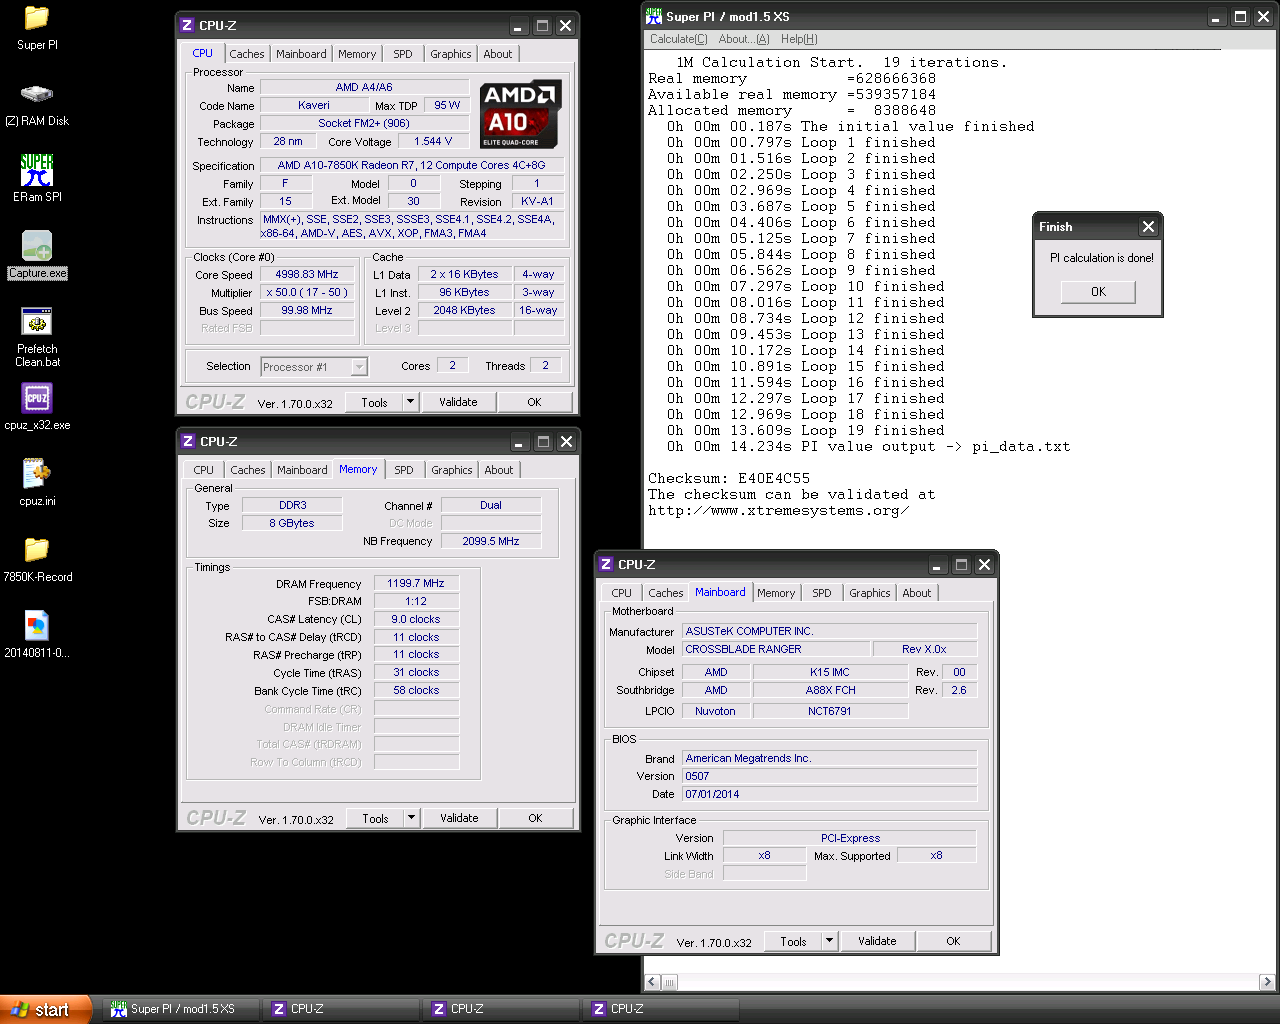Open About tab in top CPU-Z window

[498, 54]
